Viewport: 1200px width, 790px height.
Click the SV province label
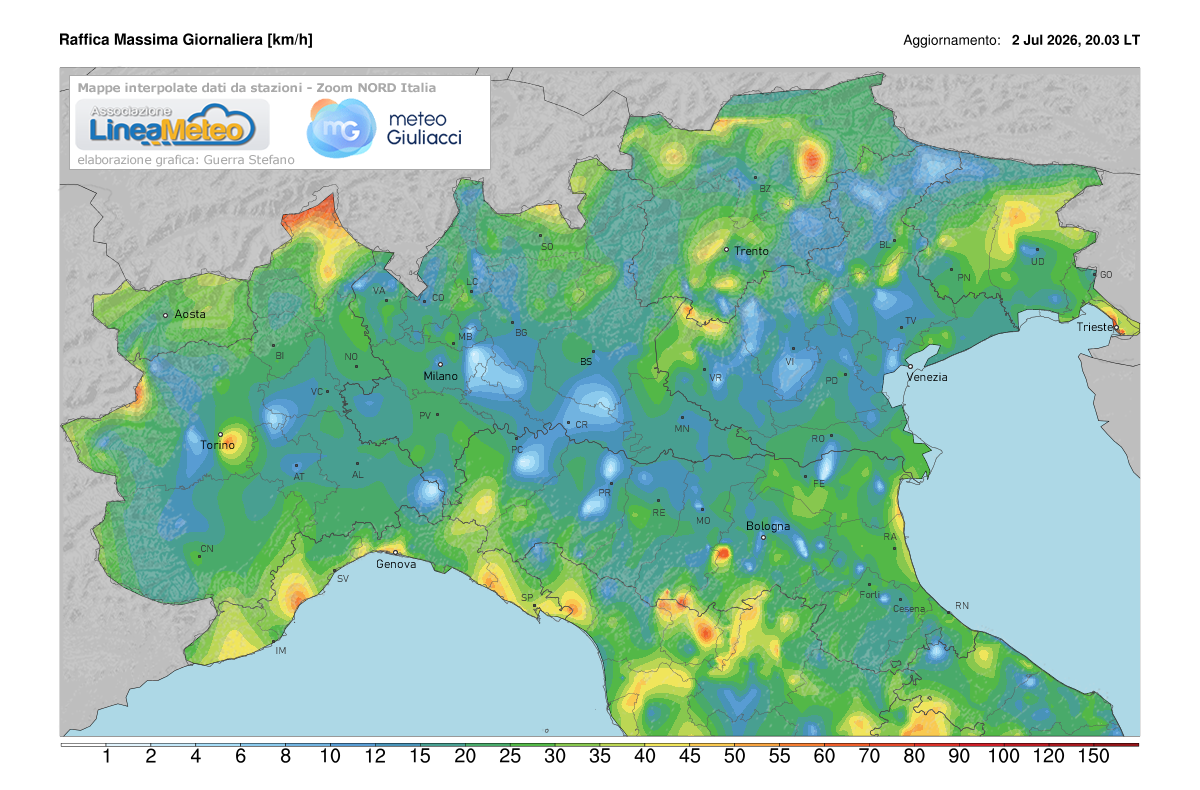click(342, 579)
